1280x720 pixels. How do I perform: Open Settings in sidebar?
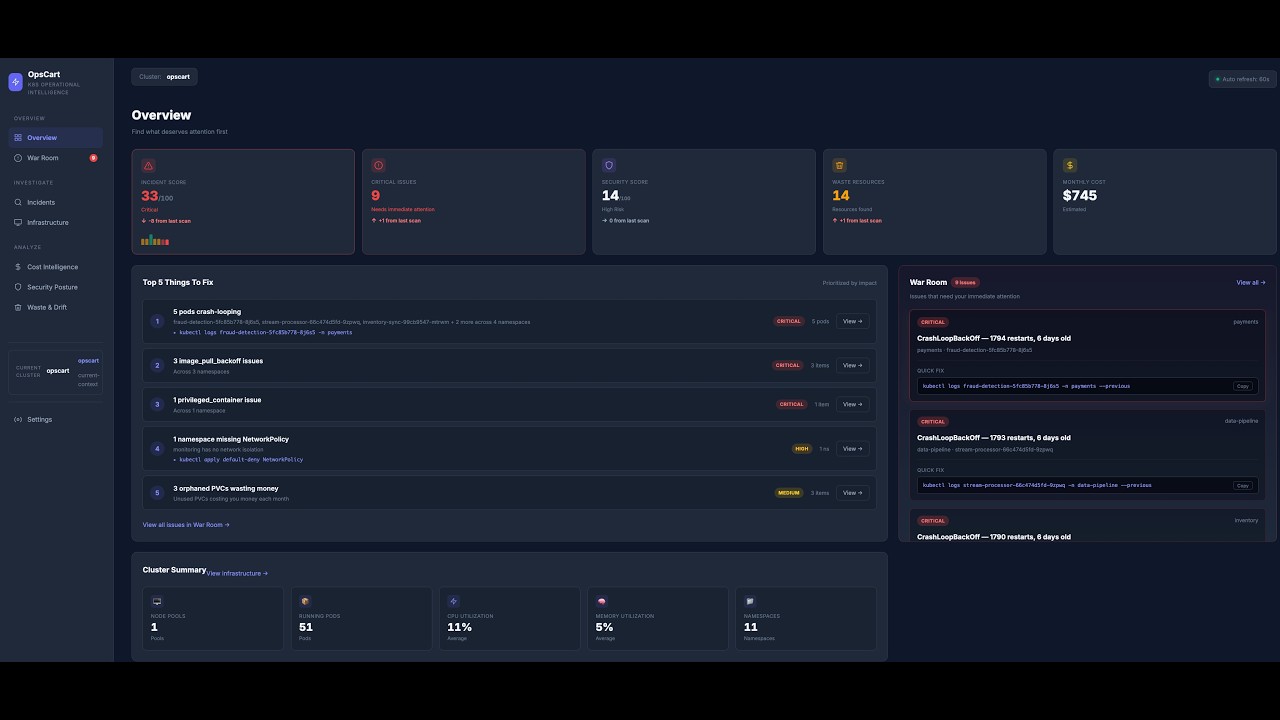pos(56,419)
